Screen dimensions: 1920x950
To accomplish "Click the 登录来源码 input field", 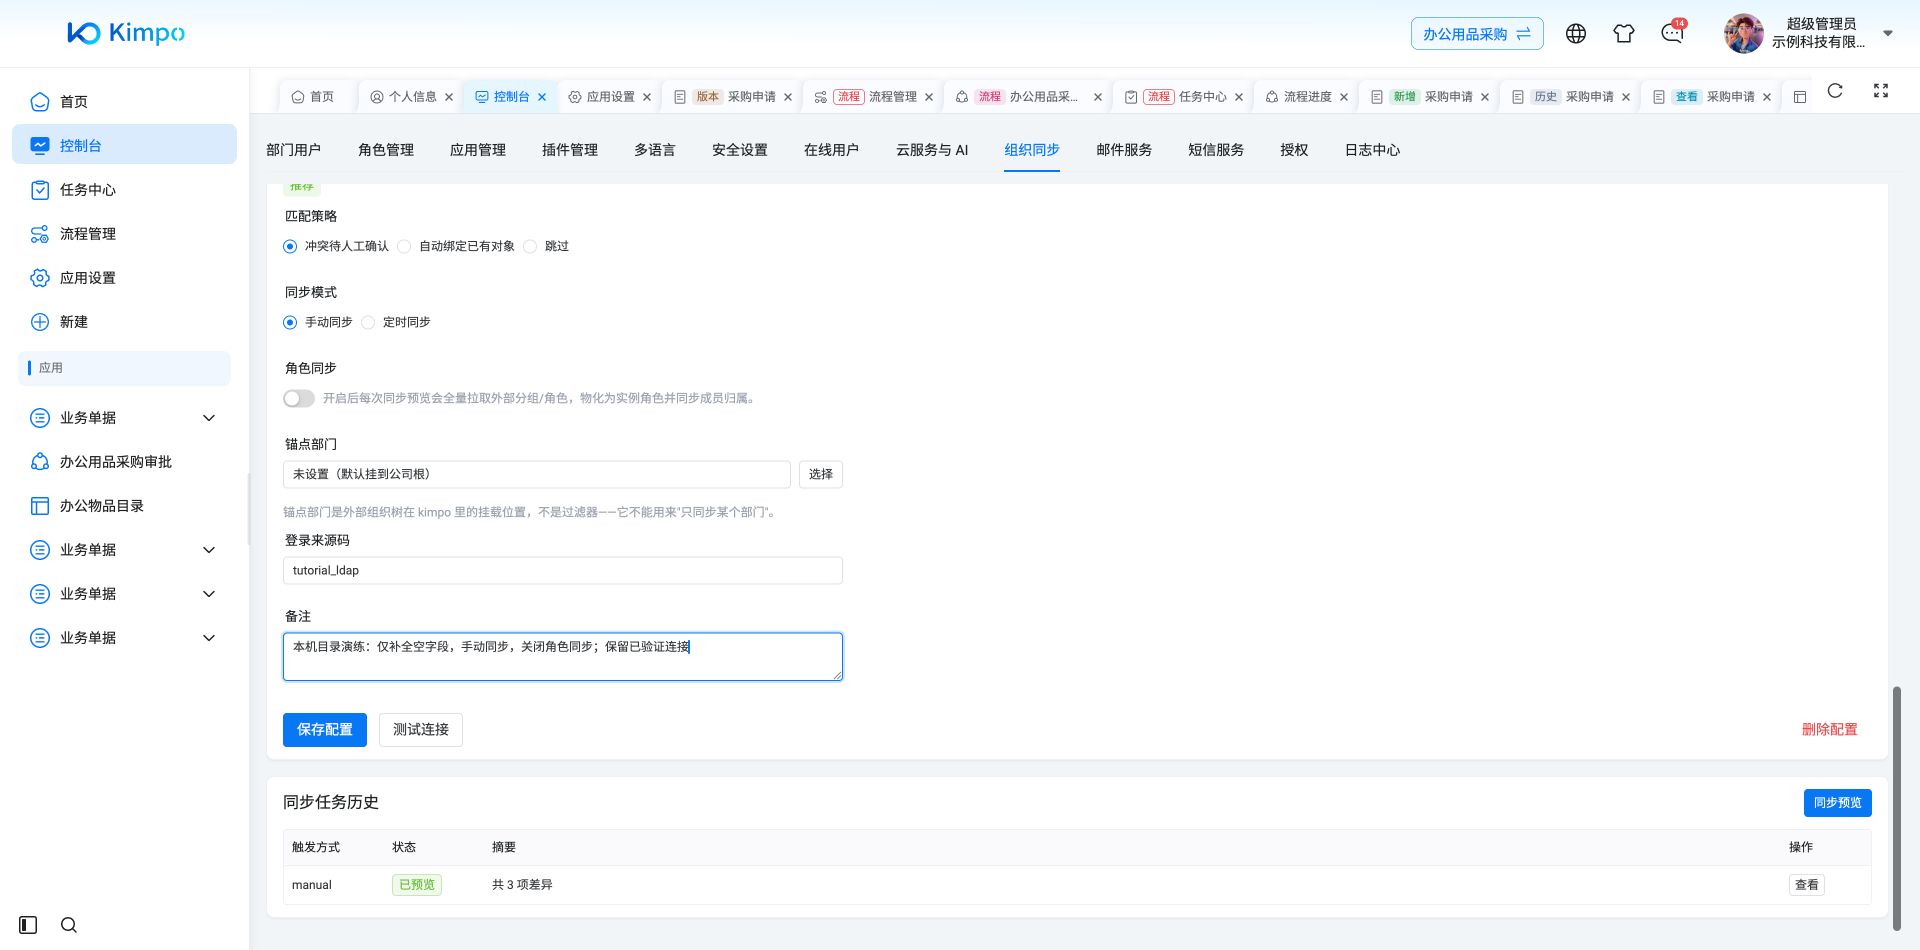I will 563,571.
